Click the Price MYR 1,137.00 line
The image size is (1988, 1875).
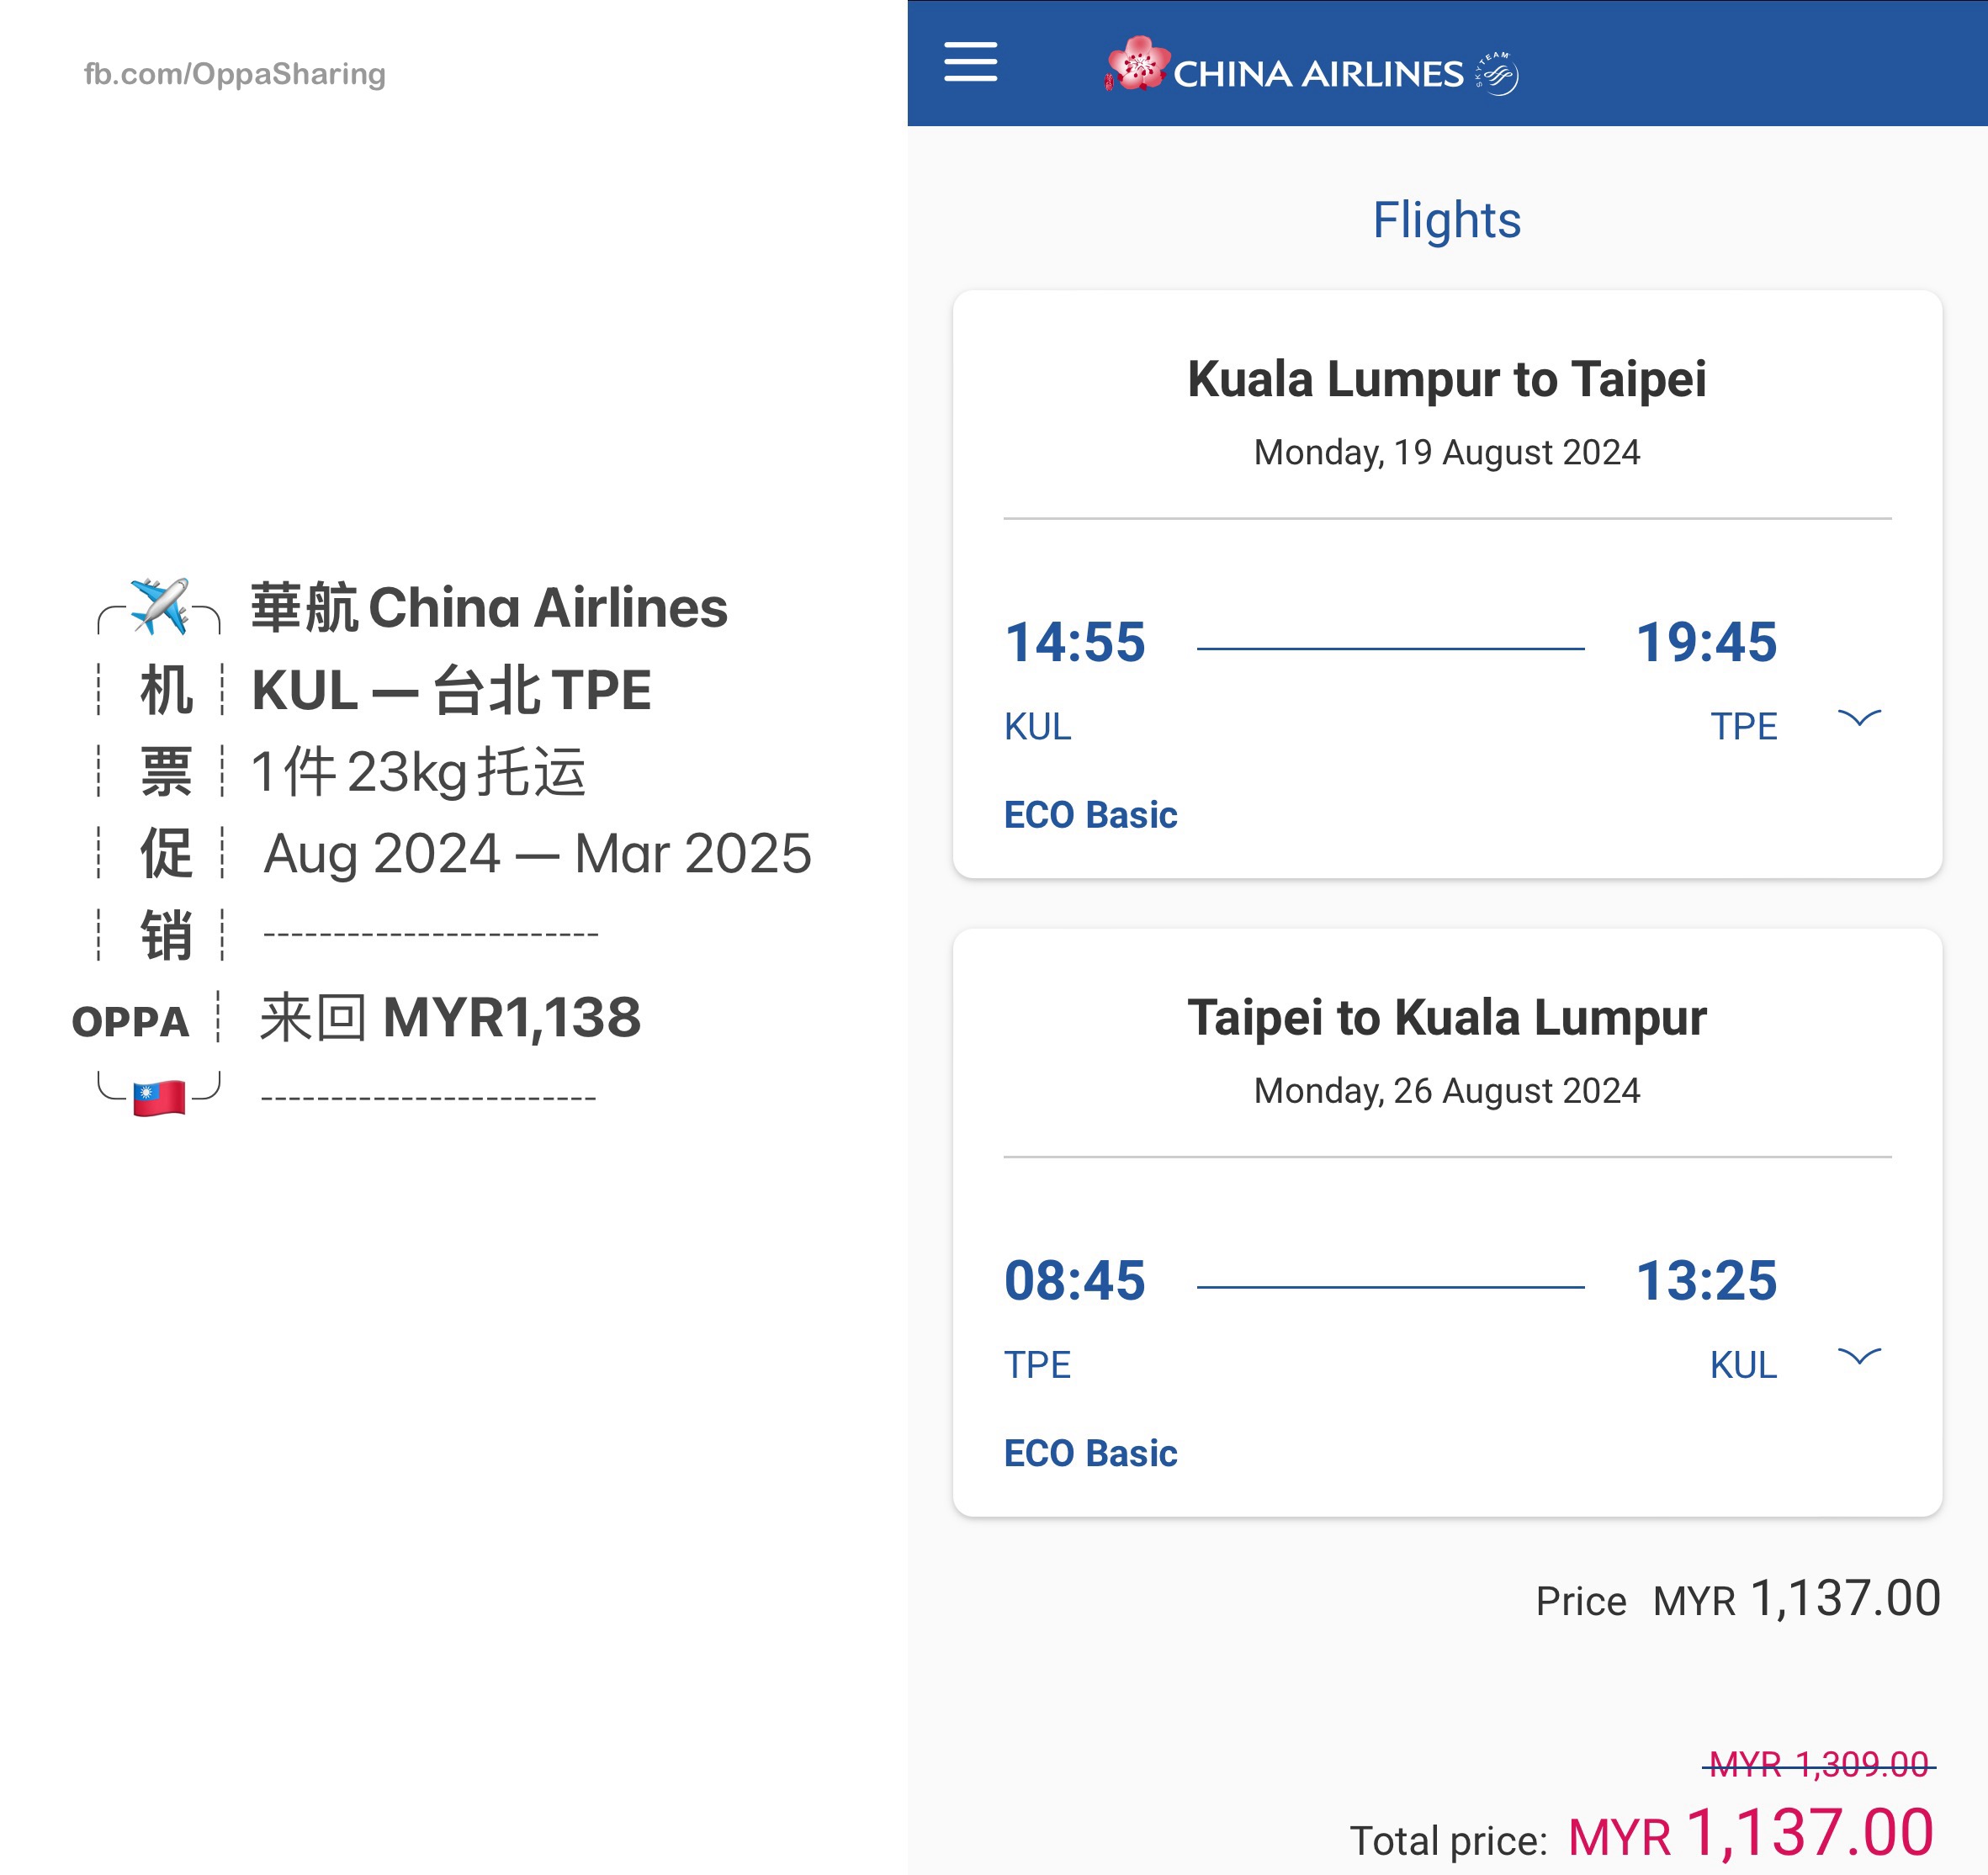pyautogui.click(x=1738, y=1598)
